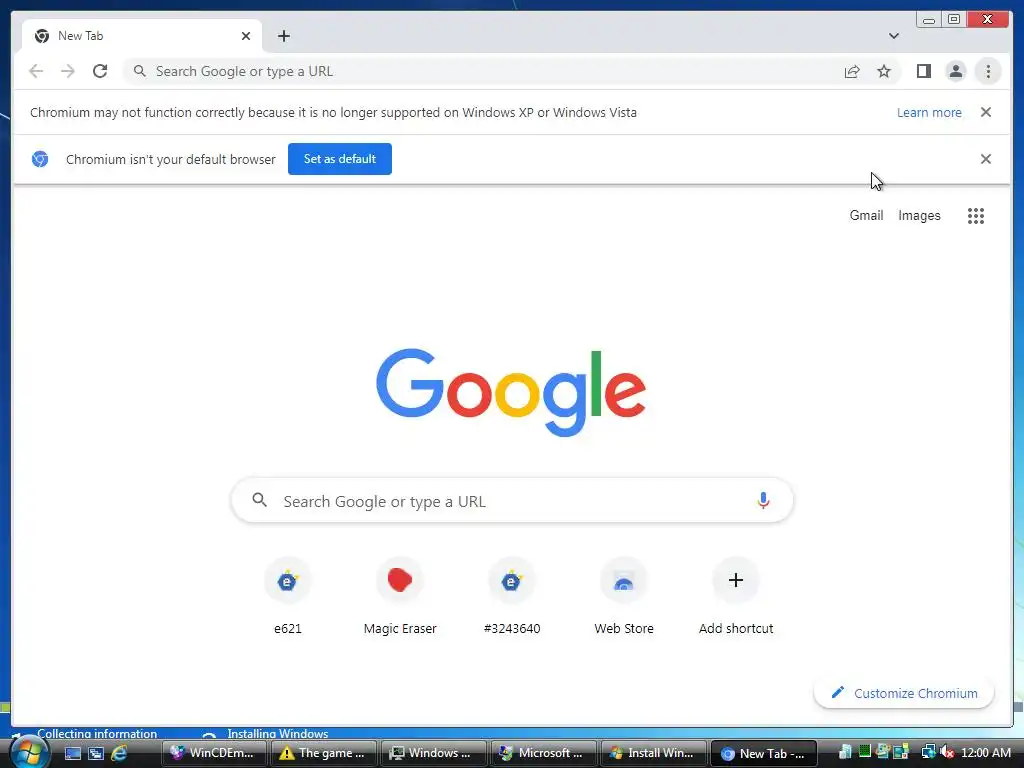Open the e621 shortcut
This screenshot has width=1024, height=768.
(x=287, y=596)
